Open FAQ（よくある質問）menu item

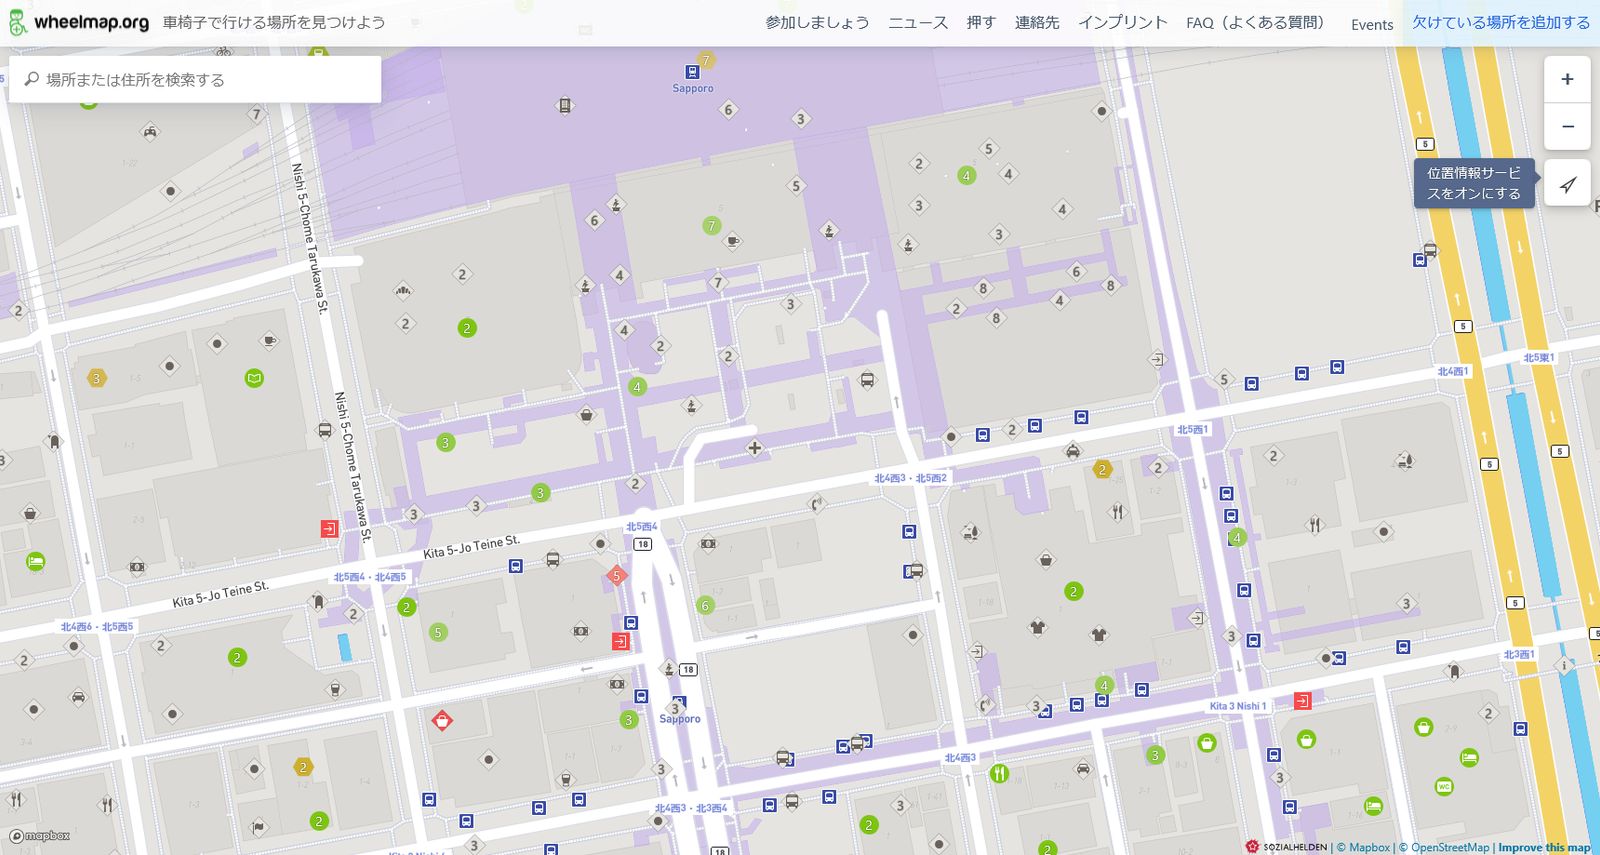(1258, 22)
